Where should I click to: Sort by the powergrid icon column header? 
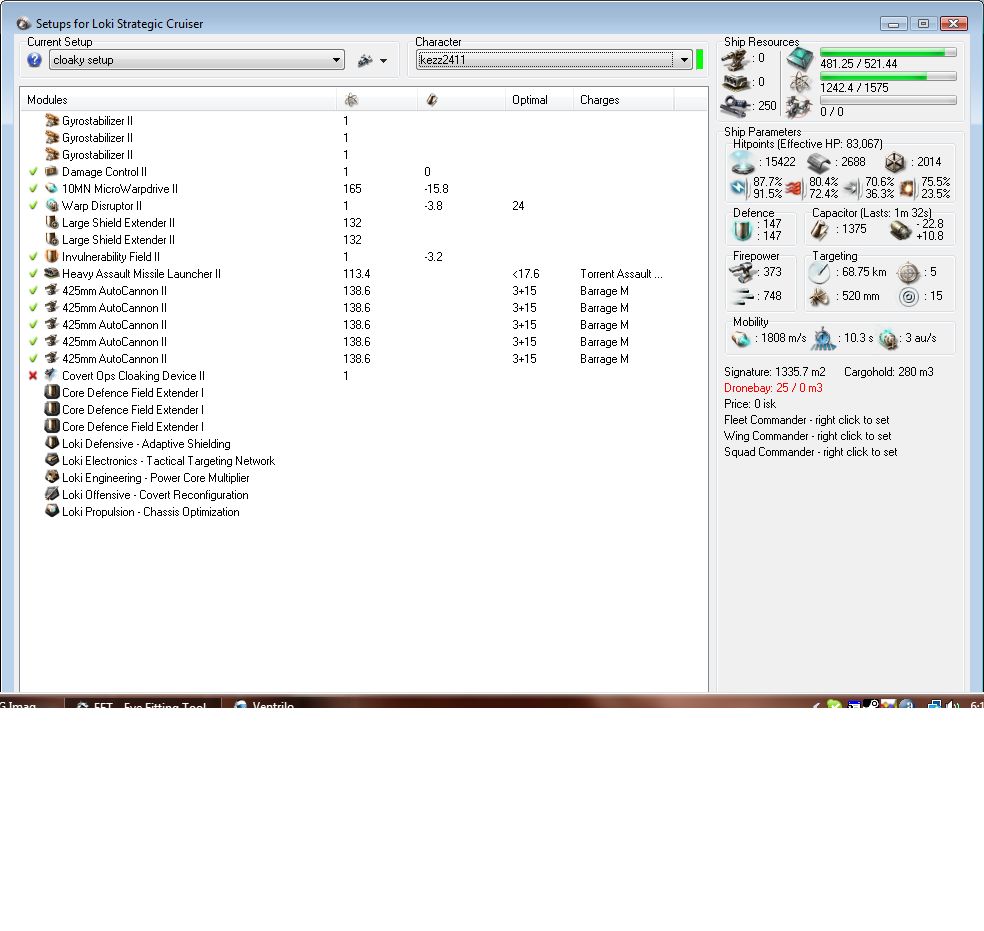tap(461, 100)
